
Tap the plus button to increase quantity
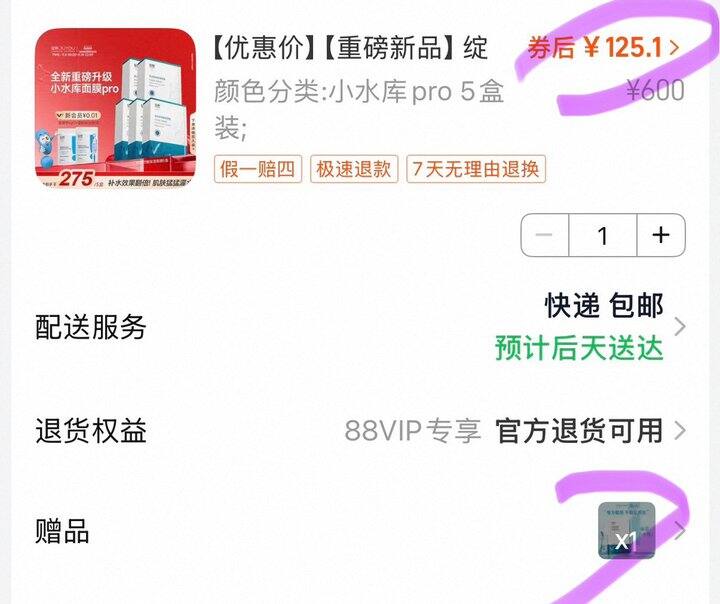[x=661, y=235]
